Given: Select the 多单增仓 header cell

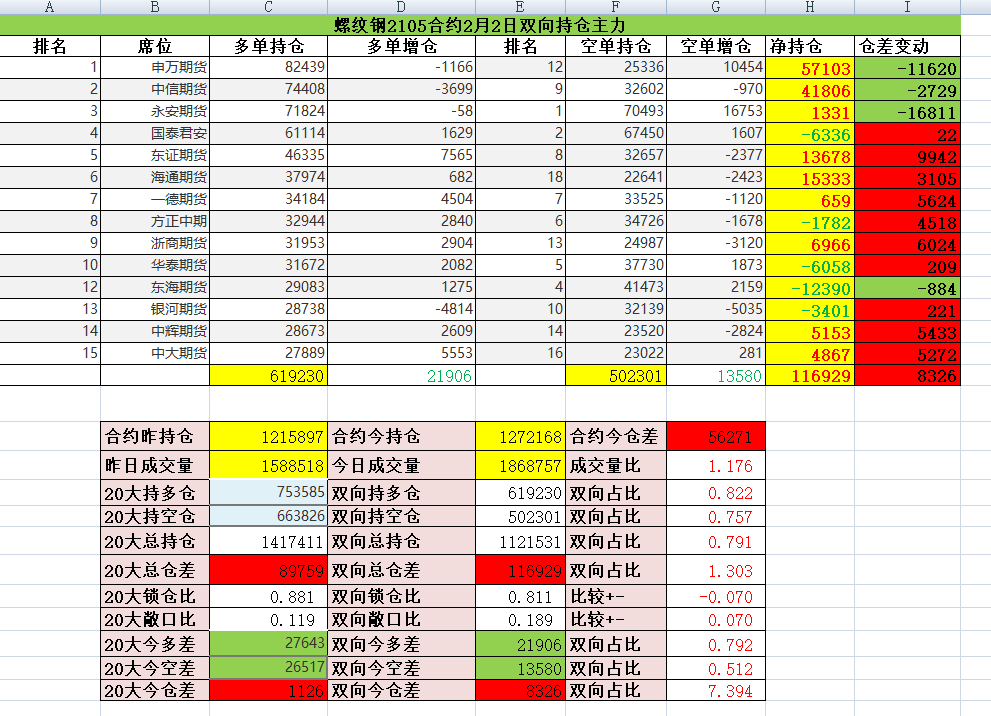Looking at the screenshot, I should (401, 46).
